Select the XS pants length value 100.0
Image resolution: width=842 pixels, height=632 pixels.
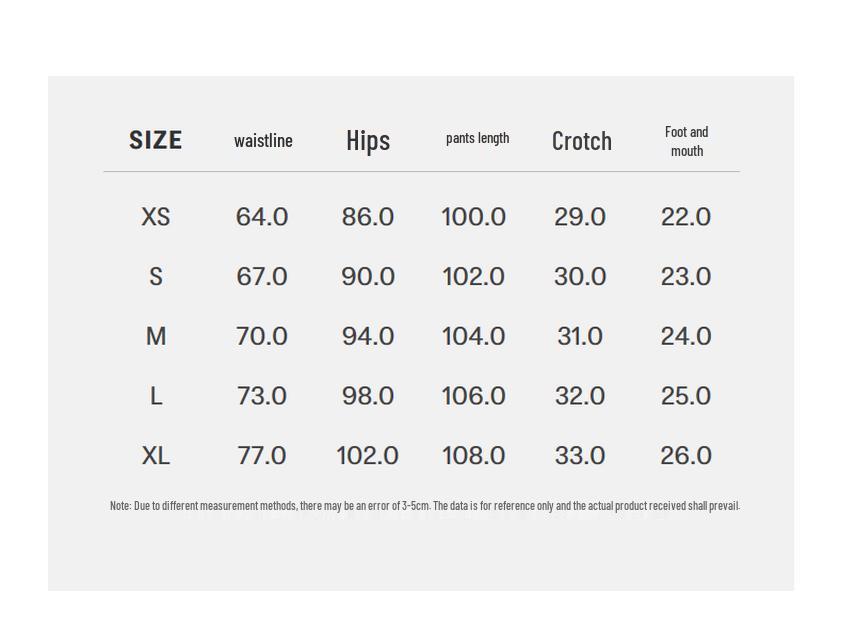pyautogui.click(x=474, y=217)
